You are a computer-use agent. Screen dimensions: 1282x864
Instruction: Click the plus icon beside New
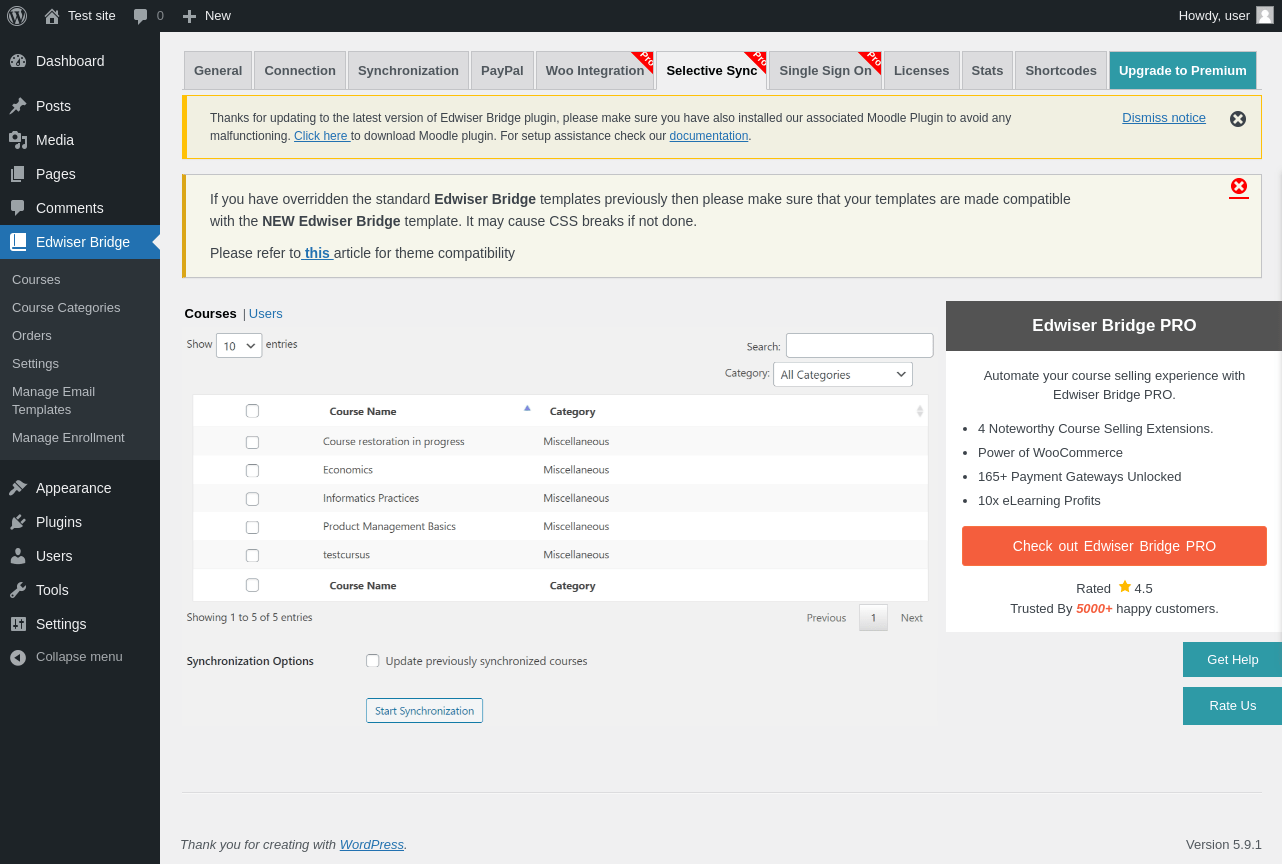tap(189, 16)
